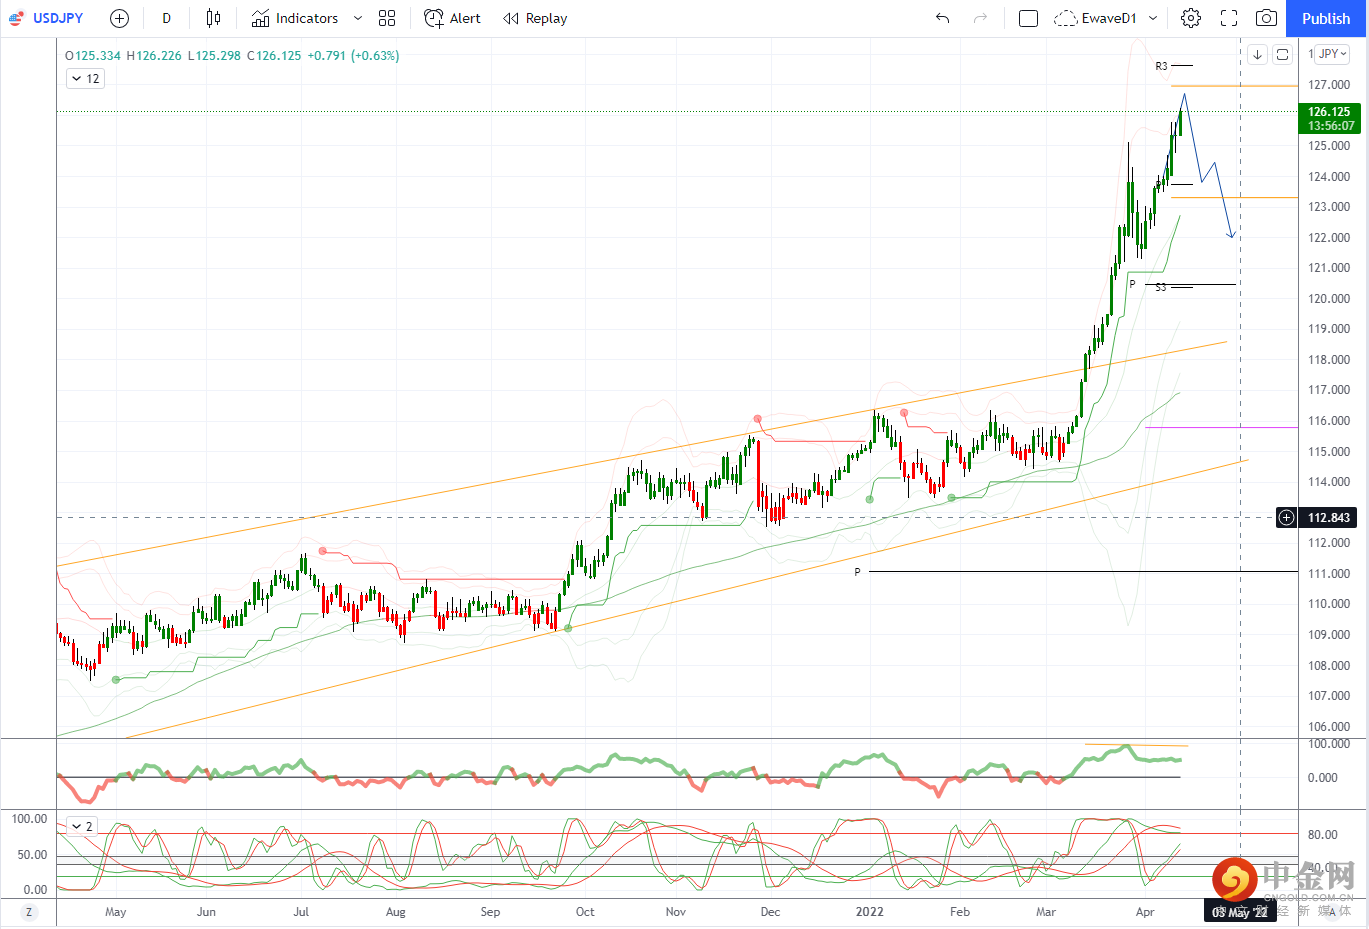Change the D timeframe interval

[x=166, y=18]
